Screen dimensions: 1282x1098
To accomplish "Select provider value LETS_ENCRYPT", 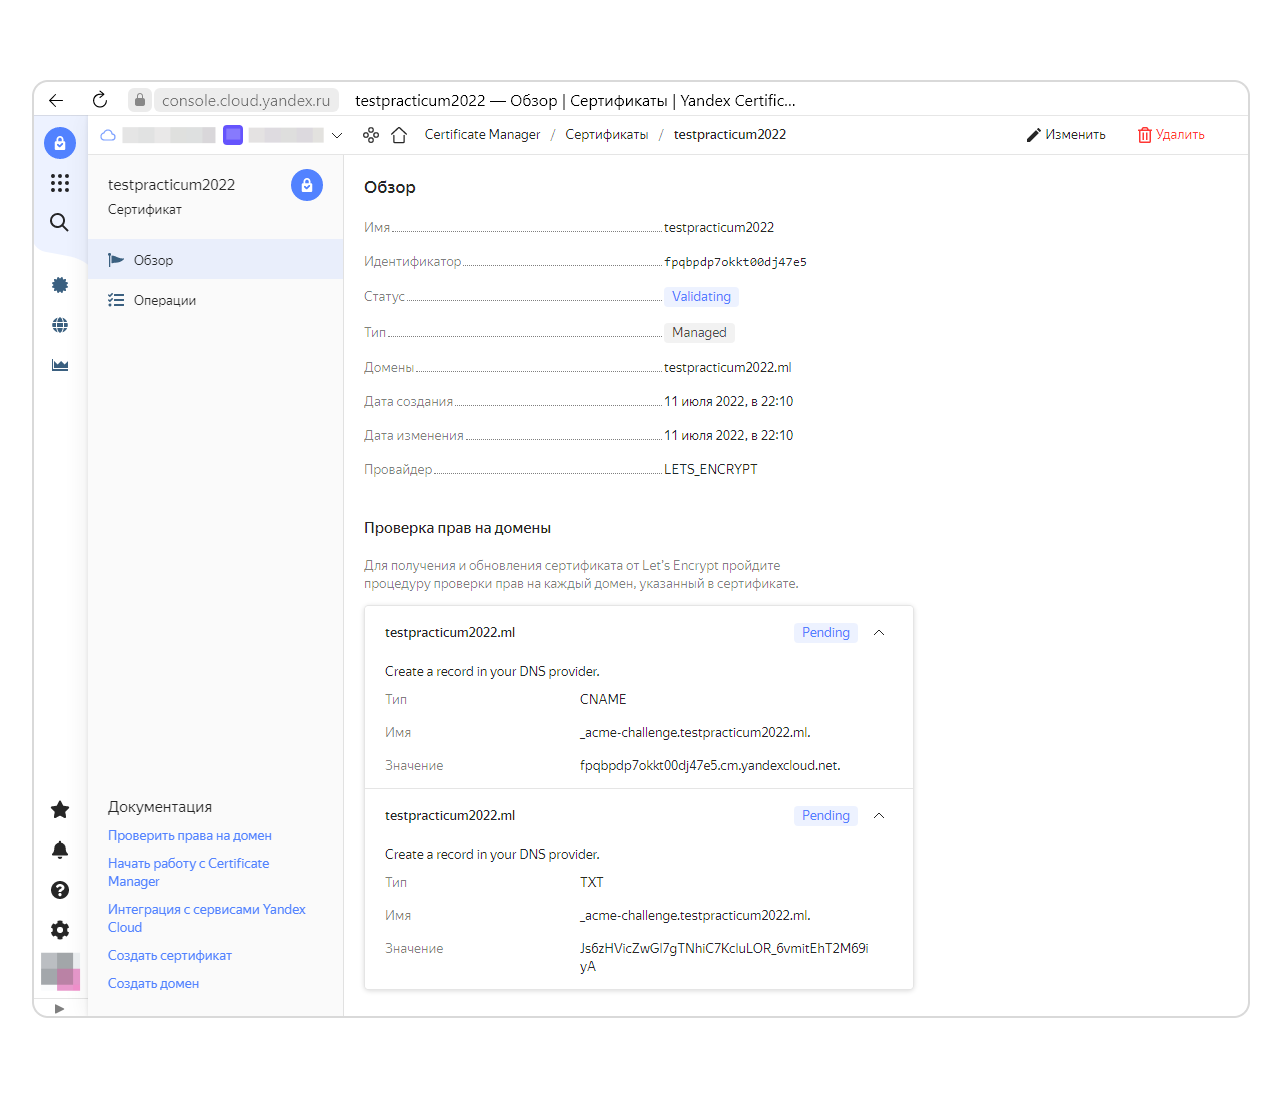I will point(711,469).
